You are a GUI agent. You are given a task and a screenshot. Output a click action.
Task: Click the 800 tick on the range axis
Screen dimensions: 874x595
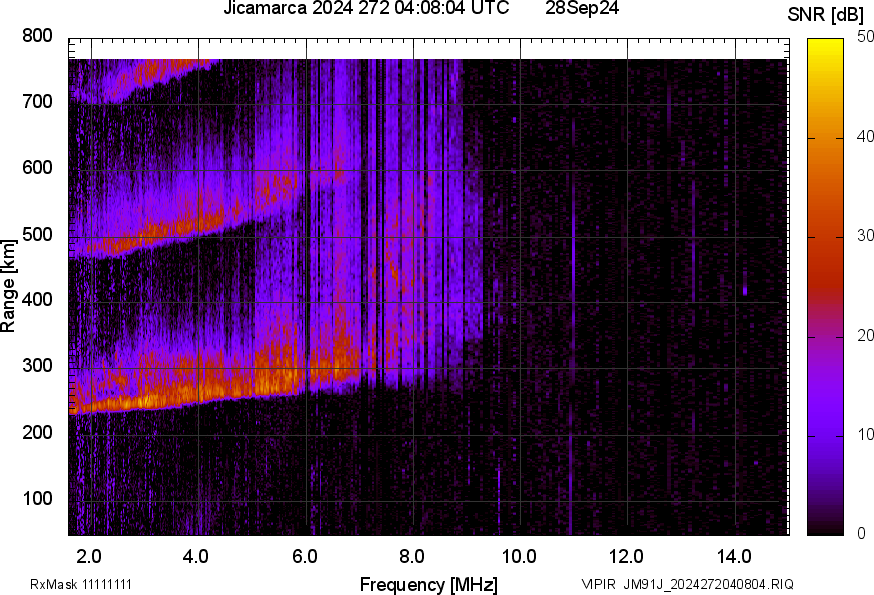(37, 36)
